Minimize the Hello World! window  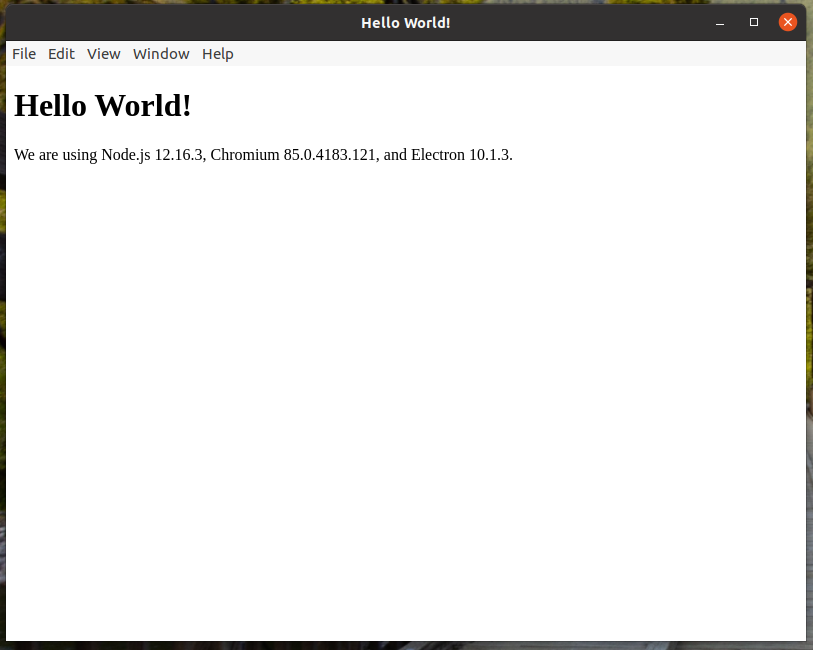point(719,22)
